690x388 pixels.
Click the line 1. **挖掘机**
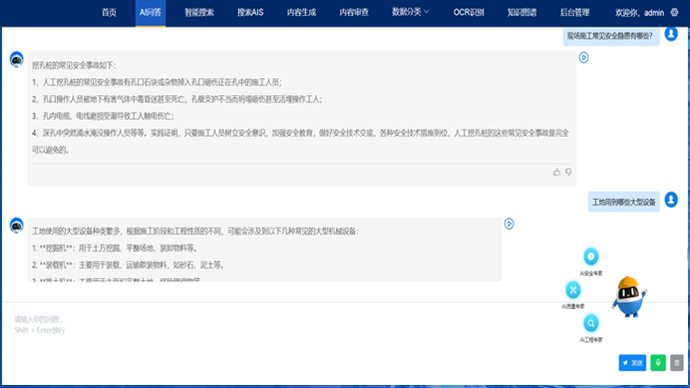[114, 248]
